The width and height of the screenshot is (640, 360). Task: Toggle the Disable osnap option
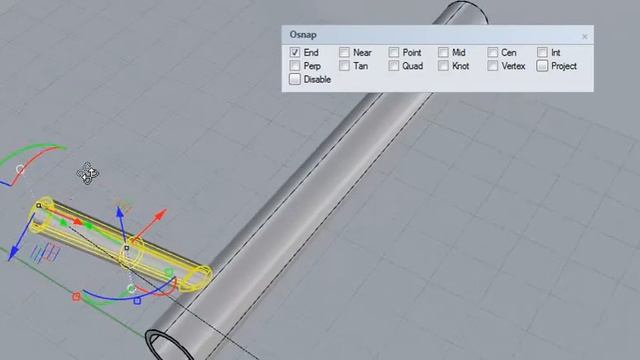[295, 79]
